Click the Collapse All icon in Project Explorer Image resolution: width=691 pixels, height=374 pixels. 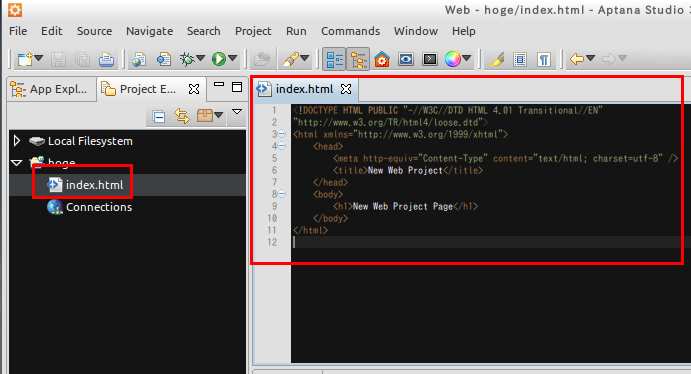(159, 116)
